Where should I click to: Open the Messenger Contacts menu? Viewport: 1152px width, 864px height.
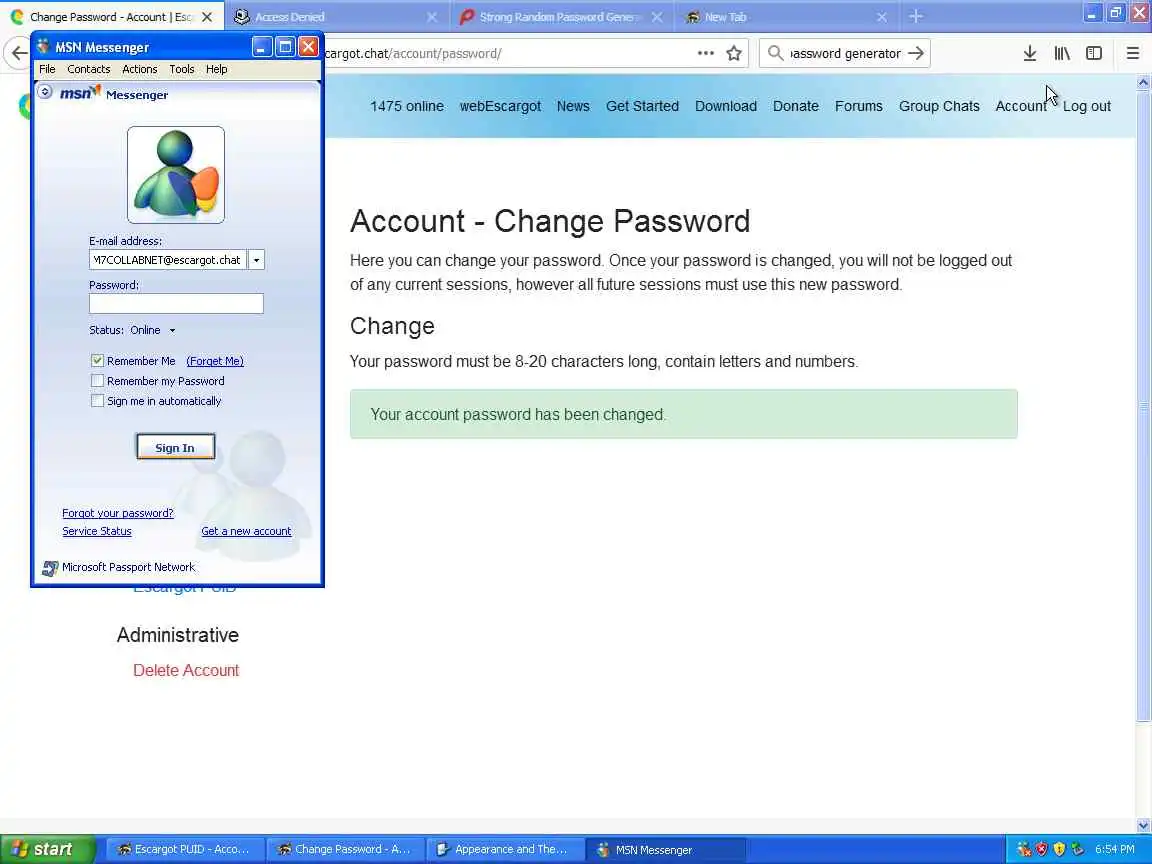click(88, 69)
